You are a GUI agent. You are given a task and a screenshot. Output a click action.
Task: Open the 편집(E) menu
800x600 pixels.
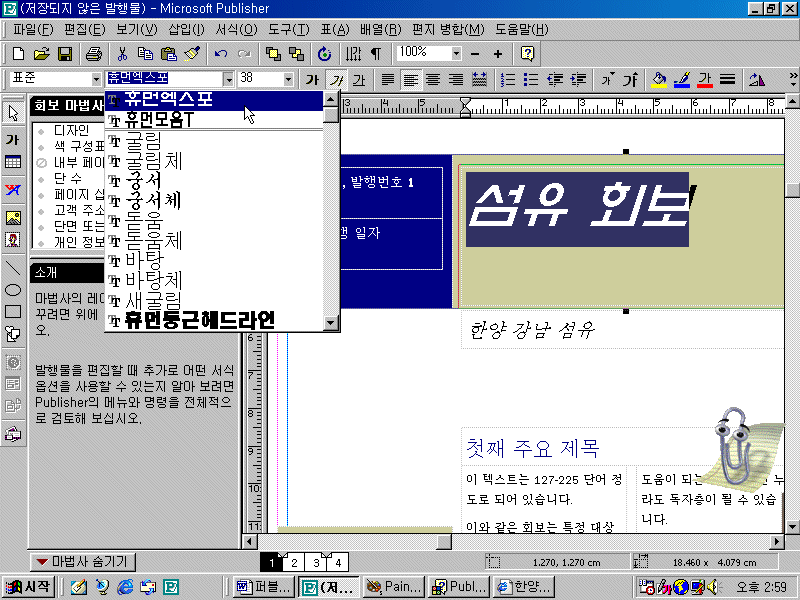85,30
